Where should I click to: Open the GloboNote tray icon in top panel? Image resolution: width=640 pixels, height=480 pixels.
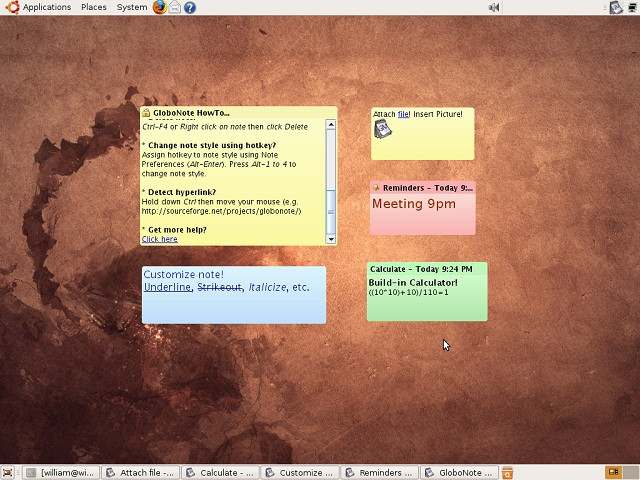[616, 7]
